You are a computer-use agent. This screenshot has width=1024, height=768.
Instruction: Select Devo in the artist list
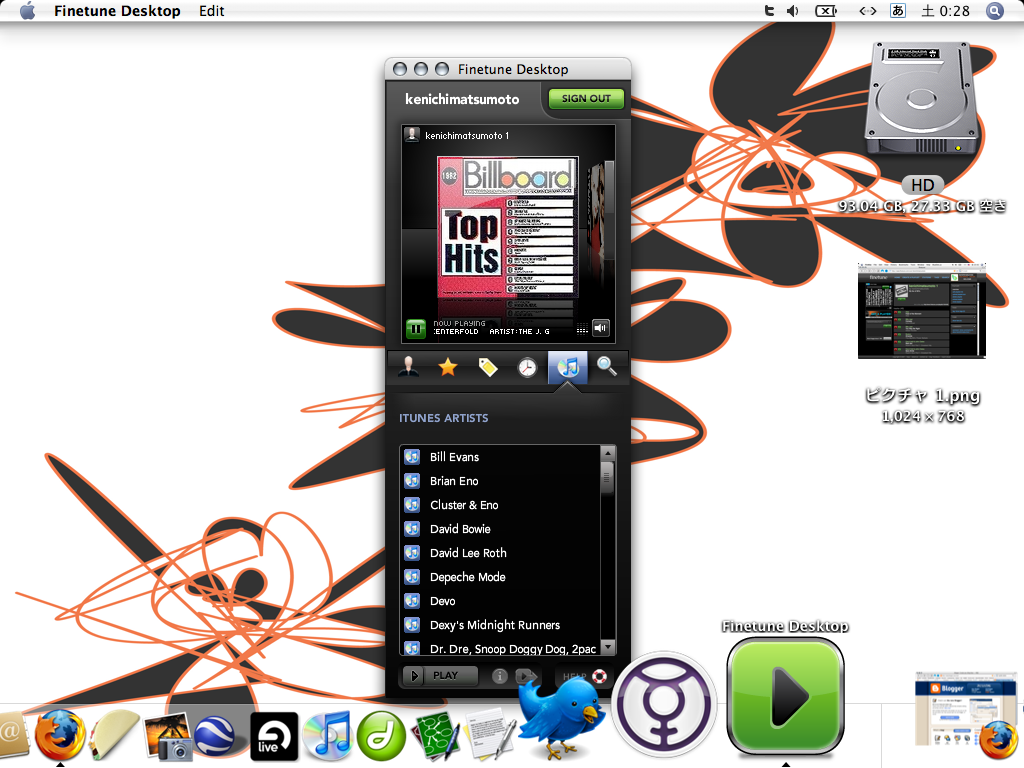pyautogui.click(x=500, y=601)
